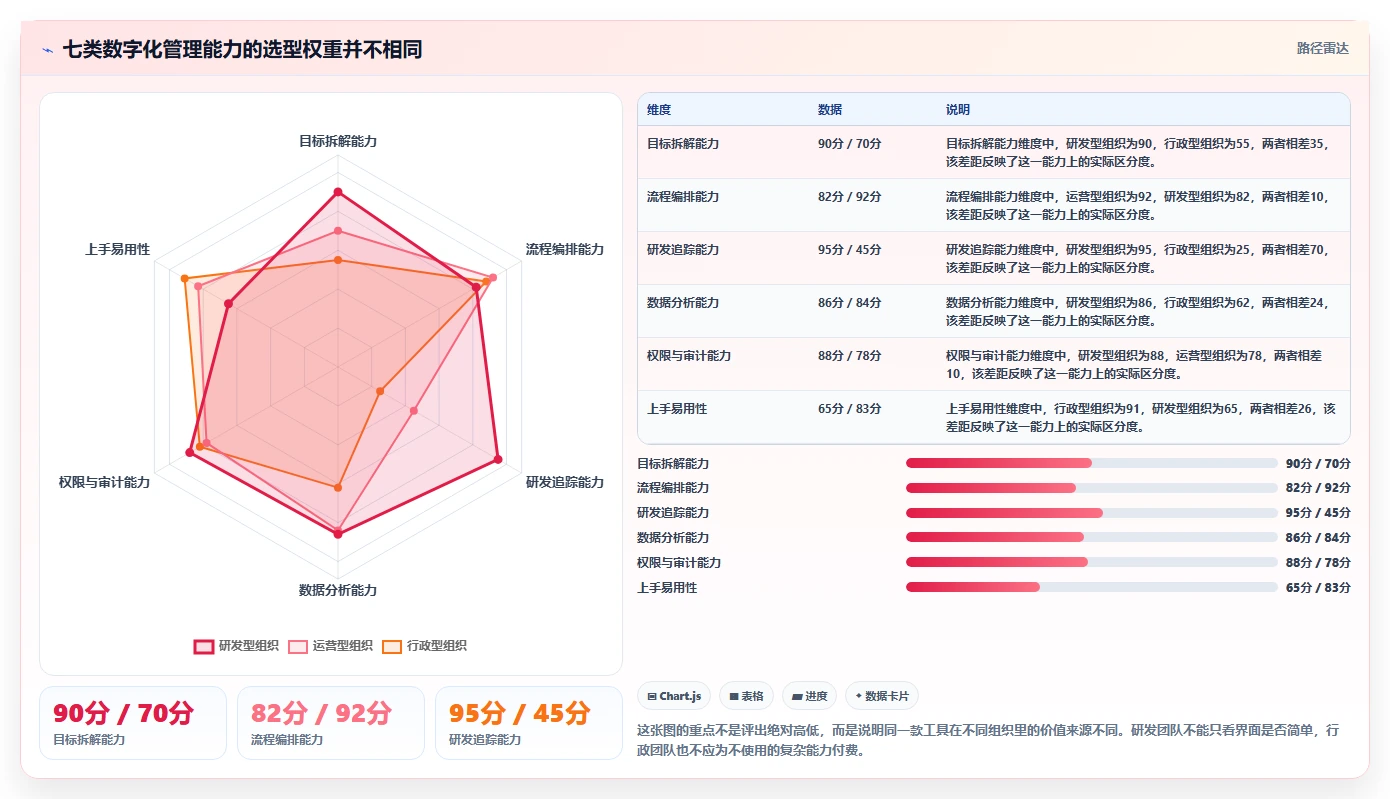Select the Chart.js tag chip
The width and height of the screenshot is (1390, 799).
pos(674,696)
